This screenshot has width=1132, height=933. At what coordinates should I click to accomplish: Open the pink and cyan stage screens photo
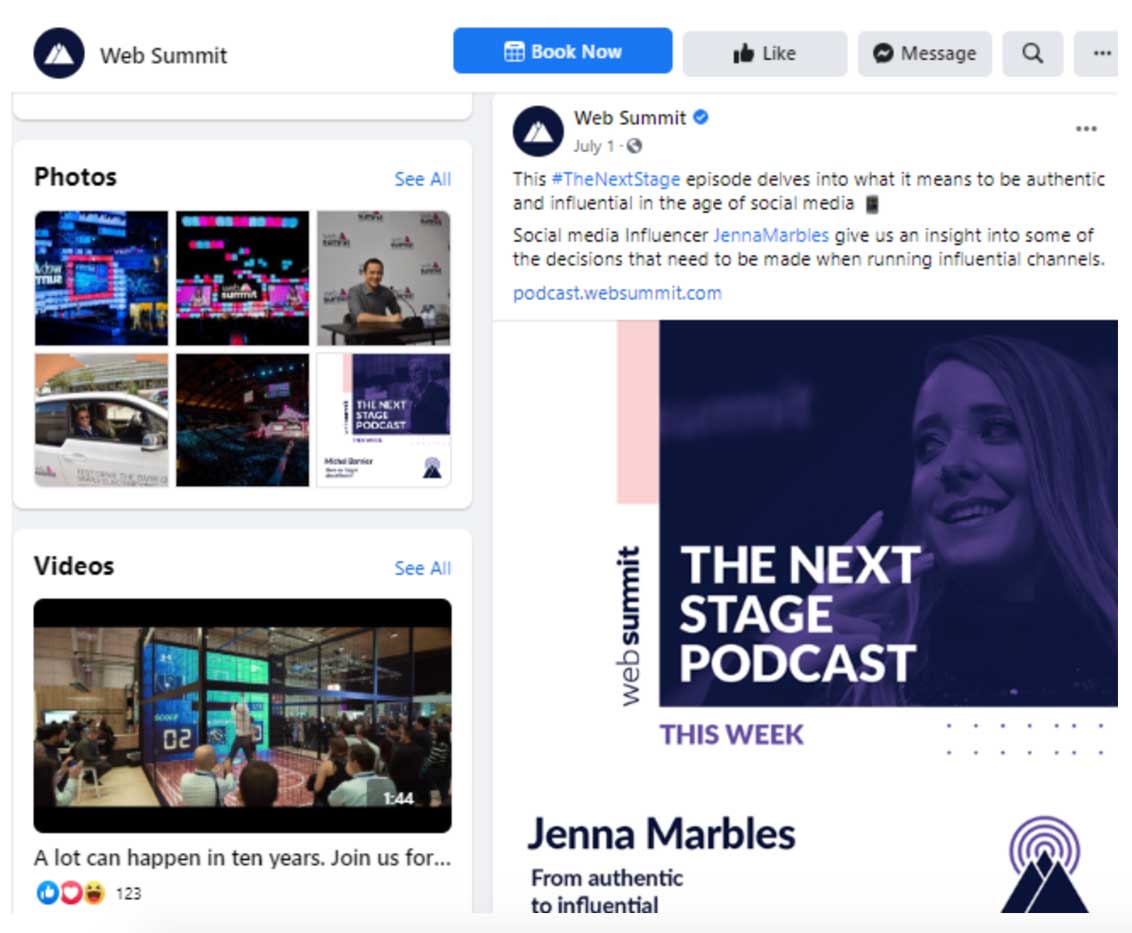[243, 278]
